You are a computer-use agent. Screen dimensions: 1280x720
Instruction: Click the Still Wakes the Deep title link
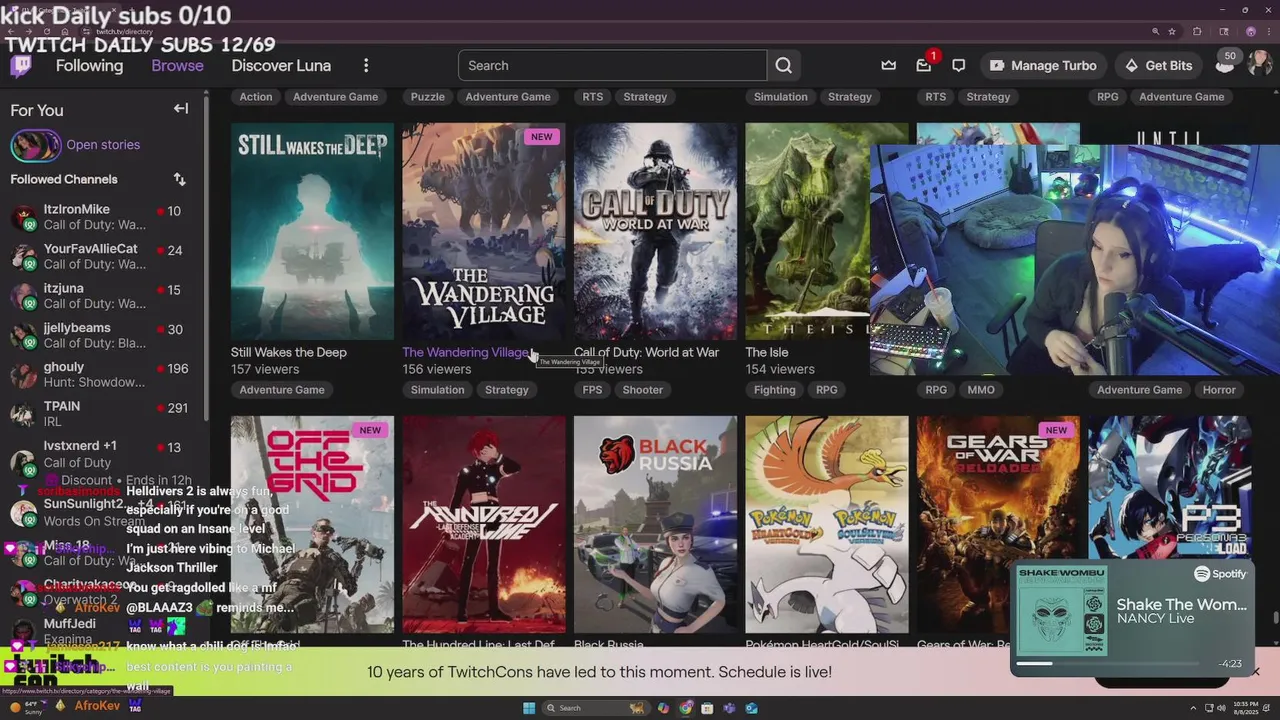[289, 352]
